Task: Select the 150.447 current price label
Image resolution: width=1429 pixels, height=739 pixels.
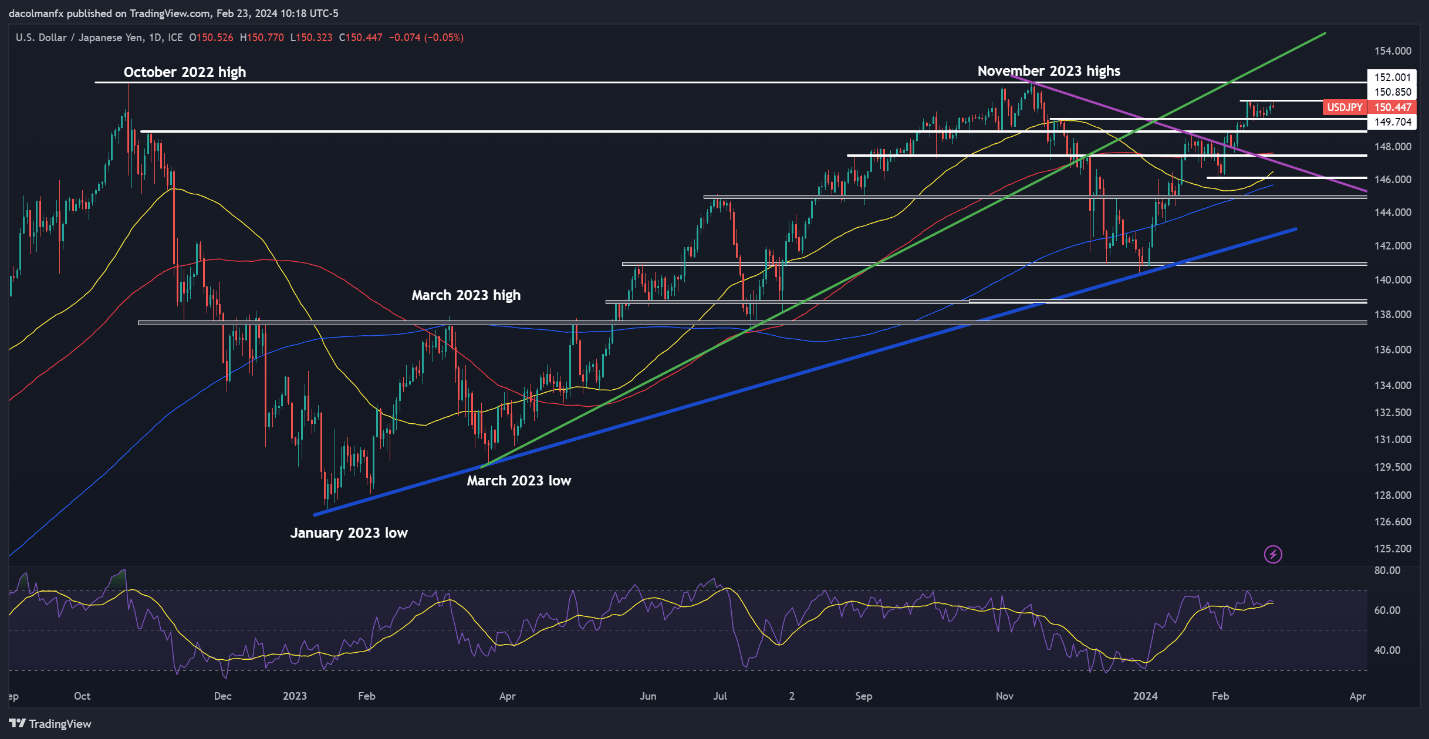Action: (1392, 107)
